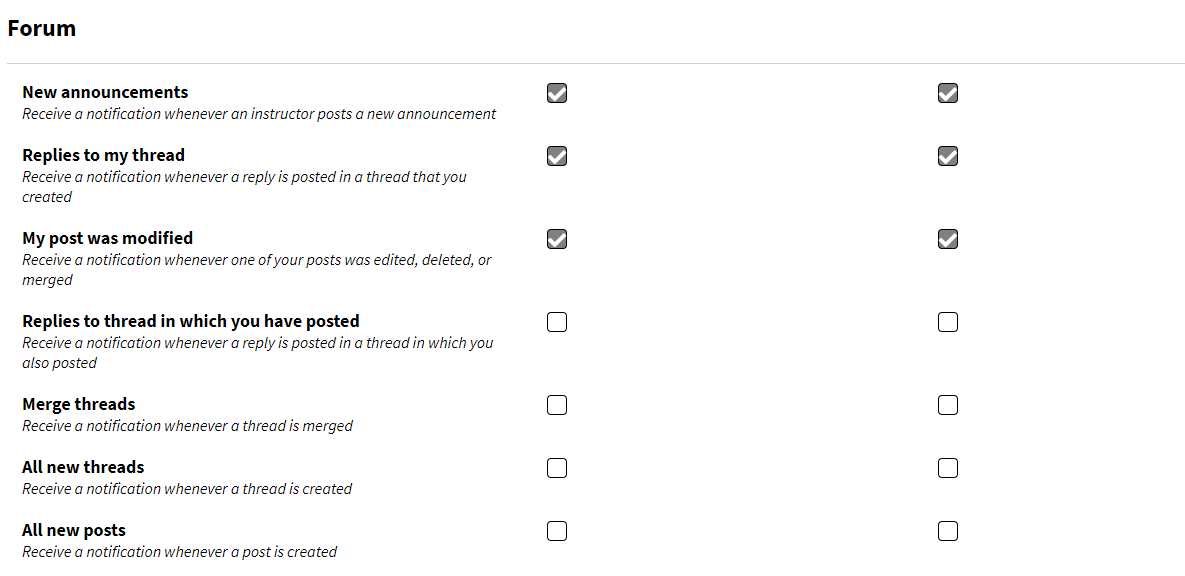
Task: Click the Merge threads label text
Action: pyautogui.click(x=79, y=404)
